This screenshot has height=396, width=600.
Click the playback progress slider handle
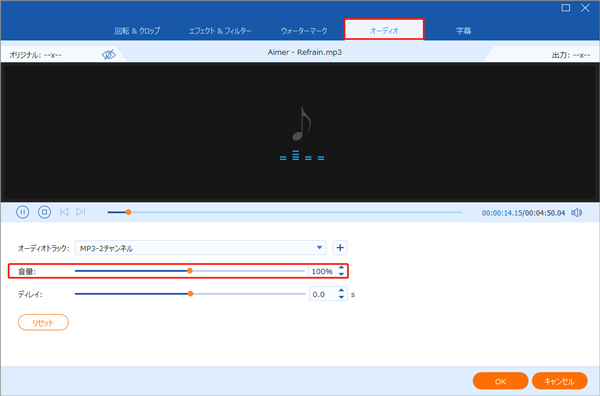(129, 212)
